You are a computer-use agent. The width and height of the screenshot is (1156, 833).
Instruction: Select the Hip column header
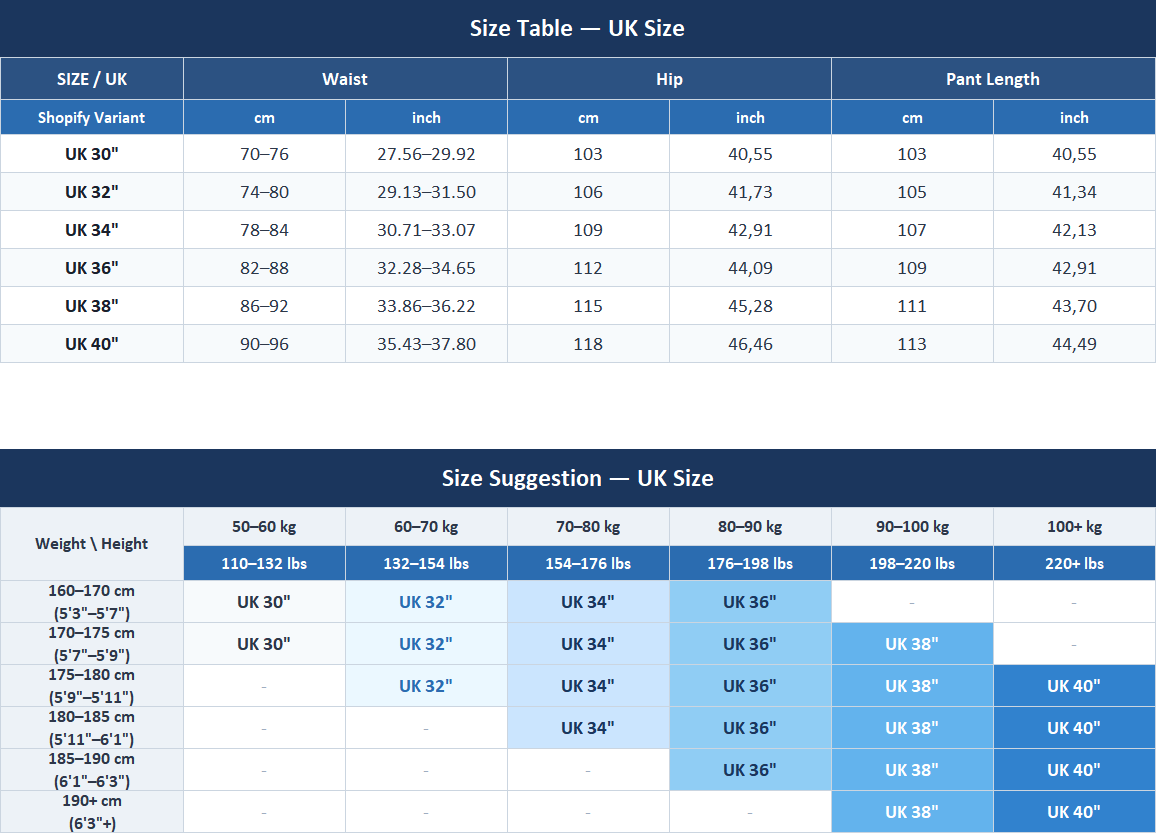point(669,79)
